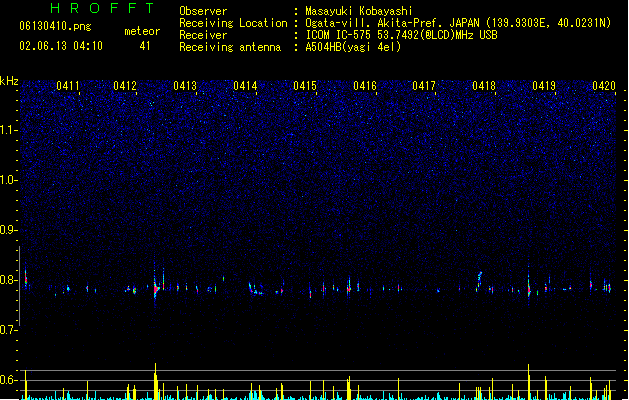Click observer name Masayuki Kobayashi
This screenshot has height=400, width=629.
tap(359, 11)
